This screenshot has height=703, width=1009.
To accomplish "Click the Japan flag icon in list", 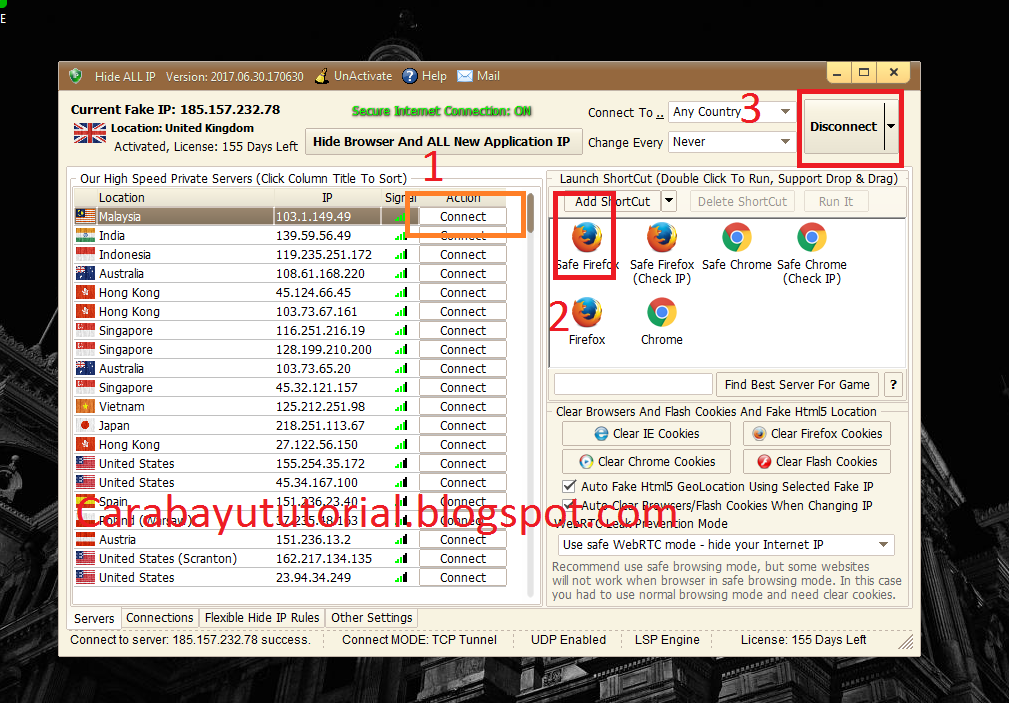I will pyautogui.click(x=85, y=426).
